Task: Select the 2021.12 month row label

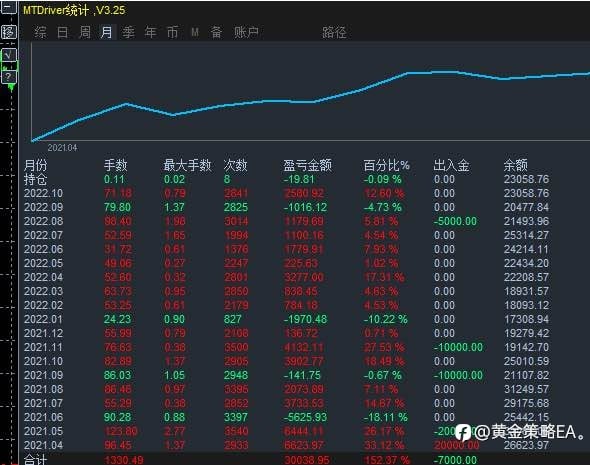Action: [43, 333]
